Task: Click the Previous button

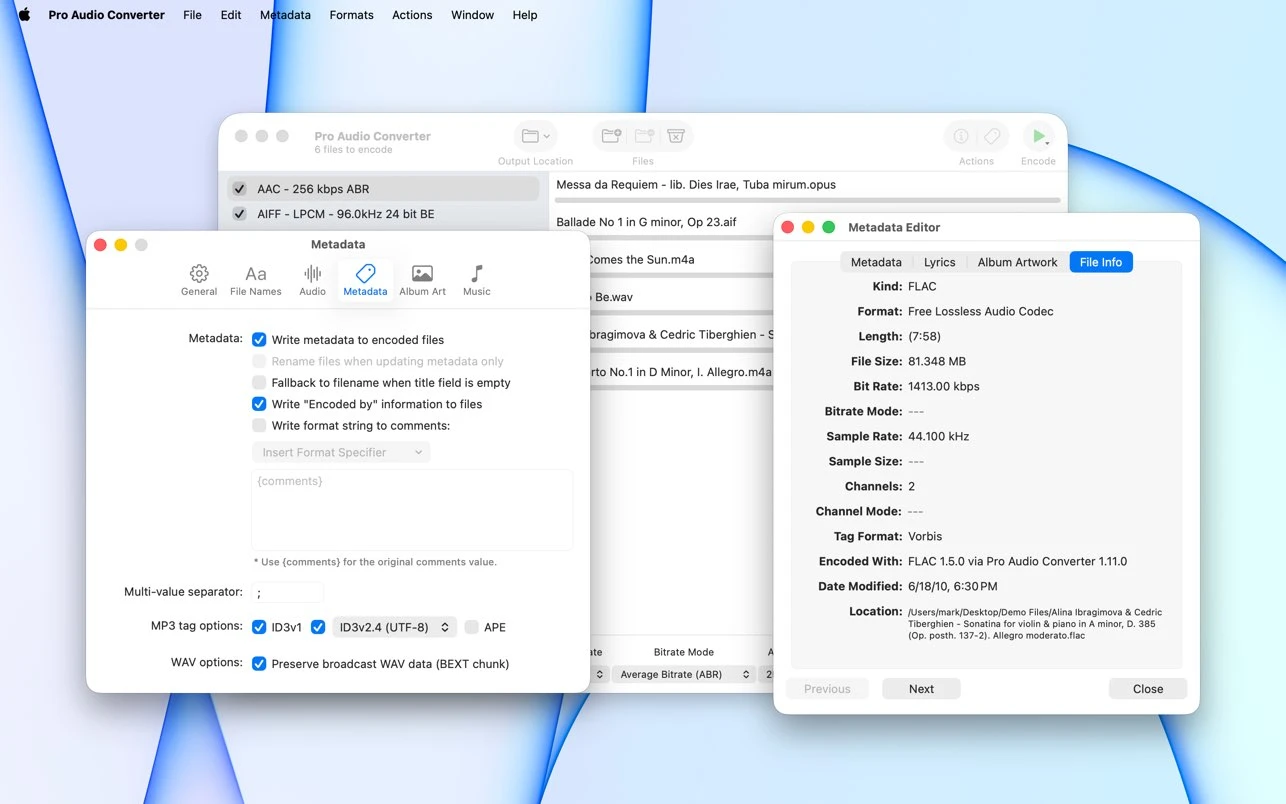Action: [827, 689]
